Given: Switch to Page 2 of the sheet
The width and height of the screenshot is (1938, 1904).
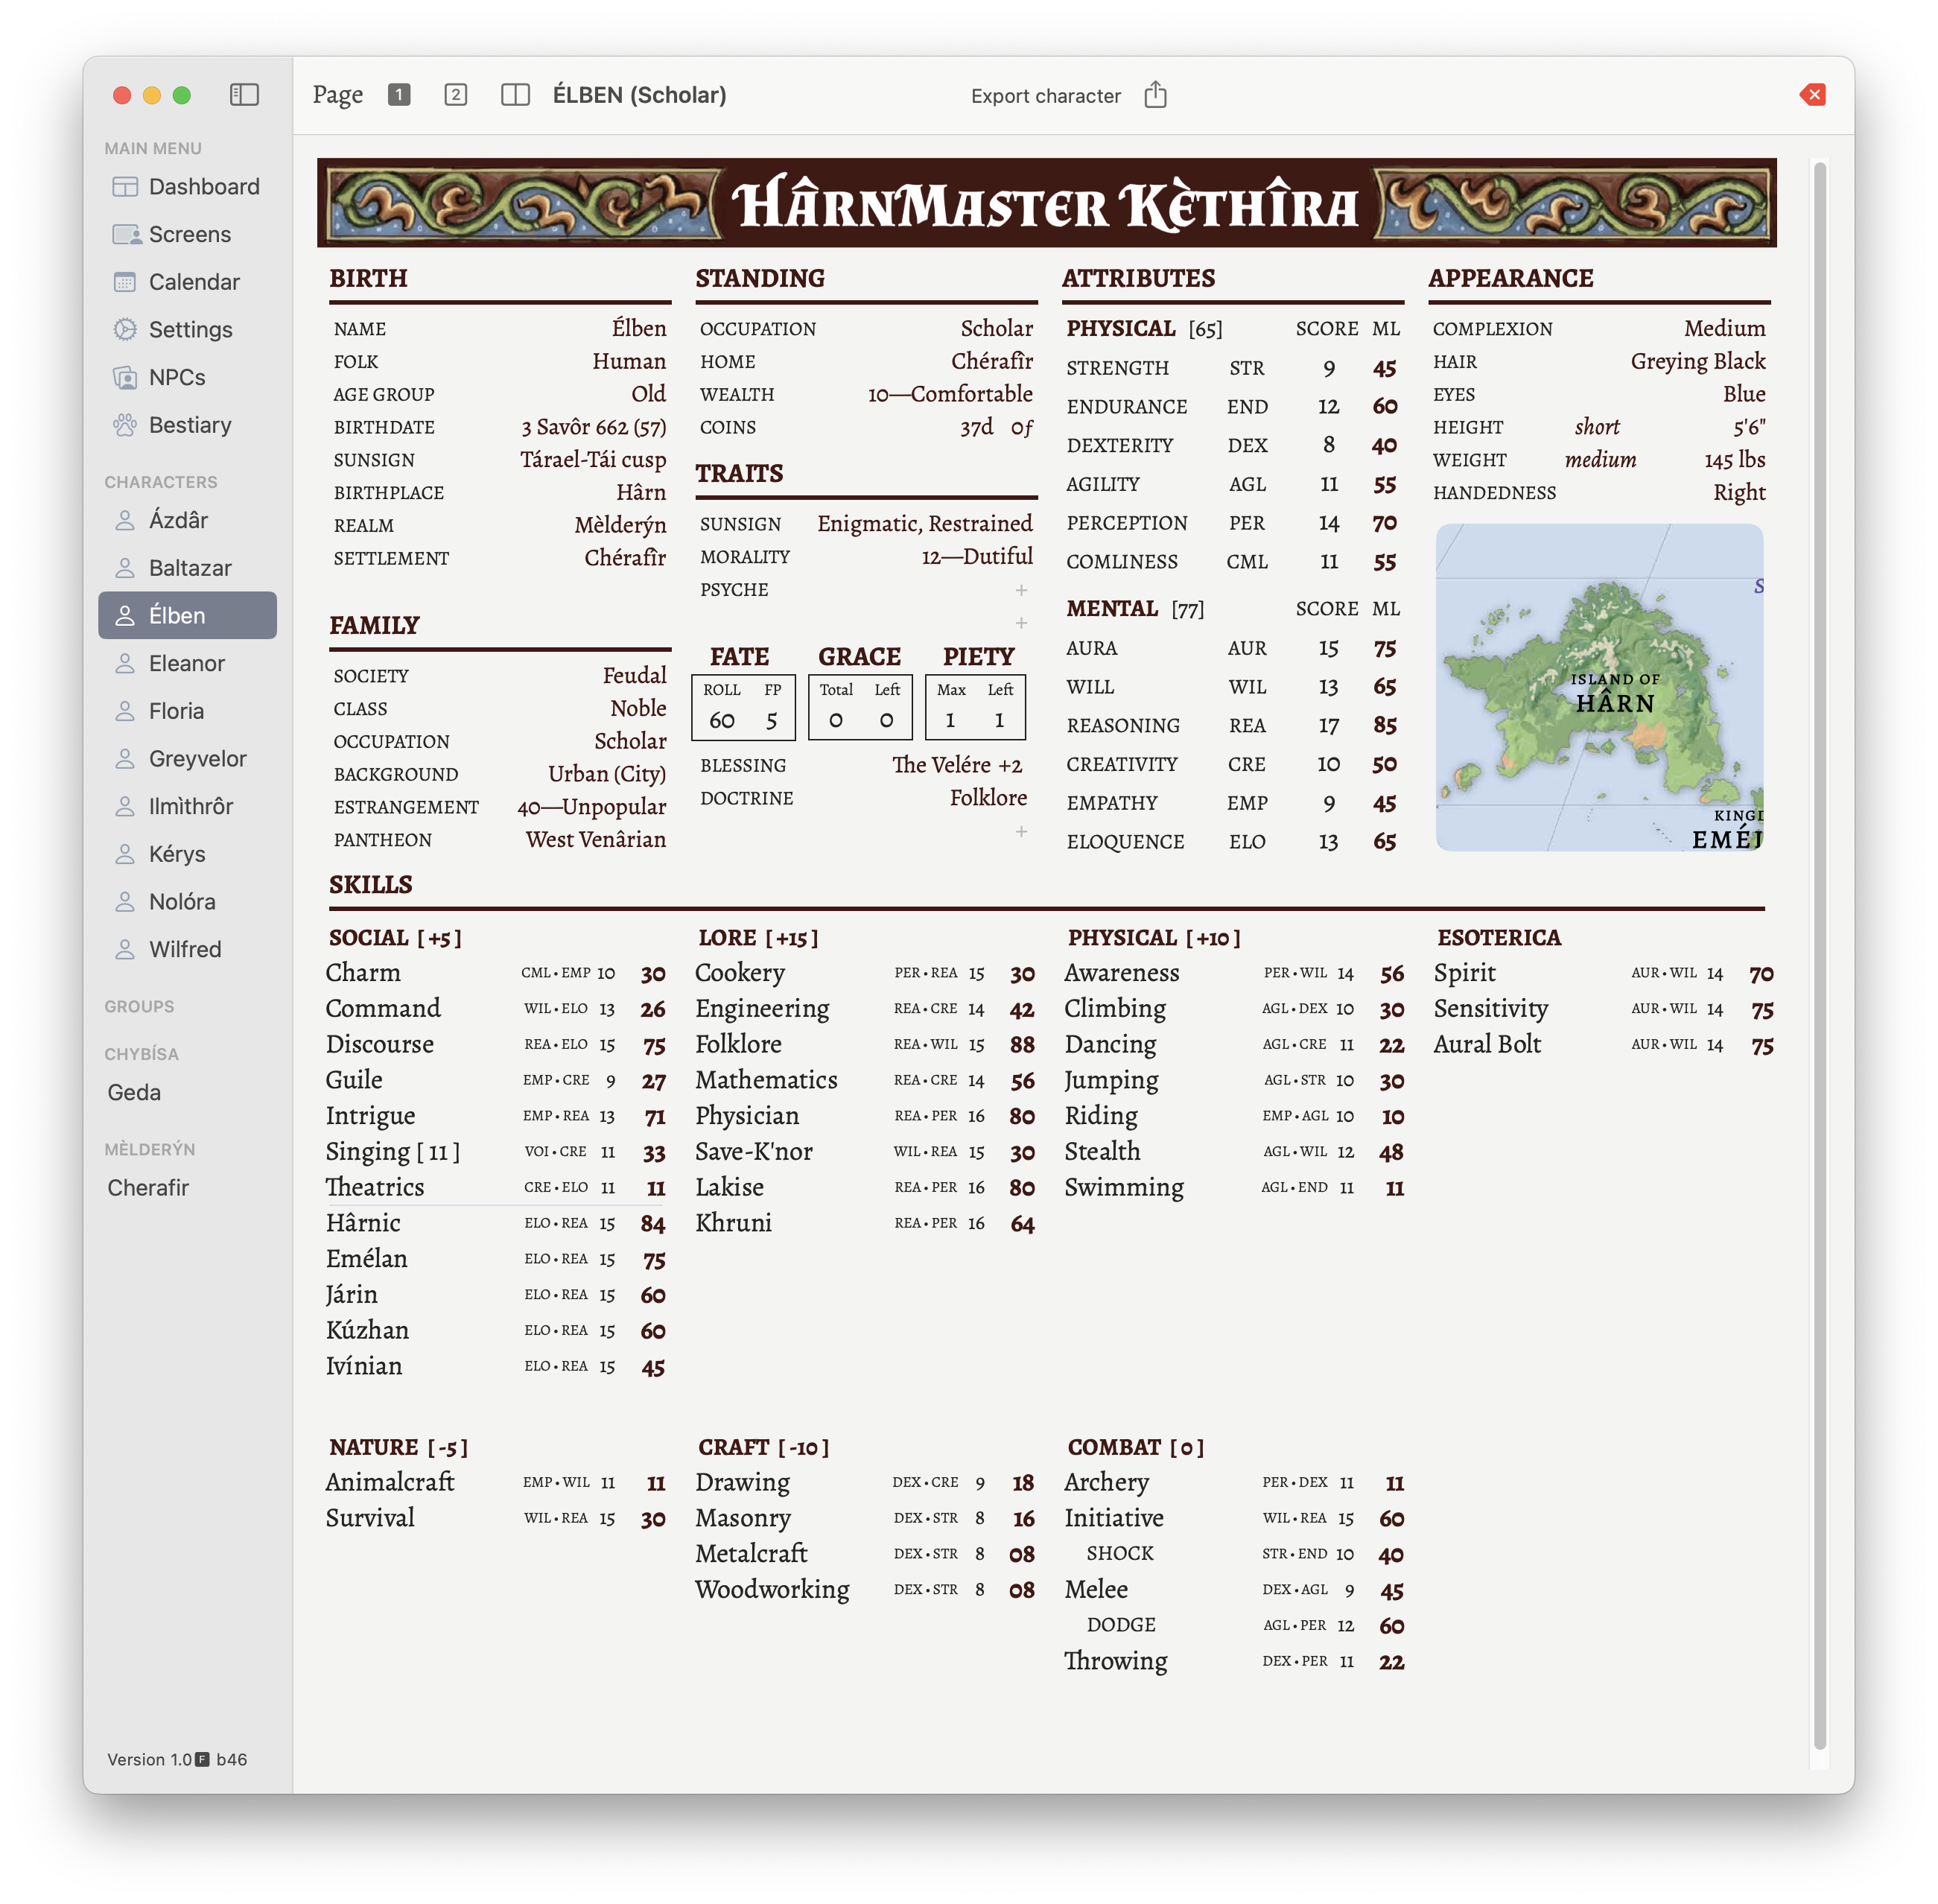Looking at the screenshot, I should coord(456,94).
